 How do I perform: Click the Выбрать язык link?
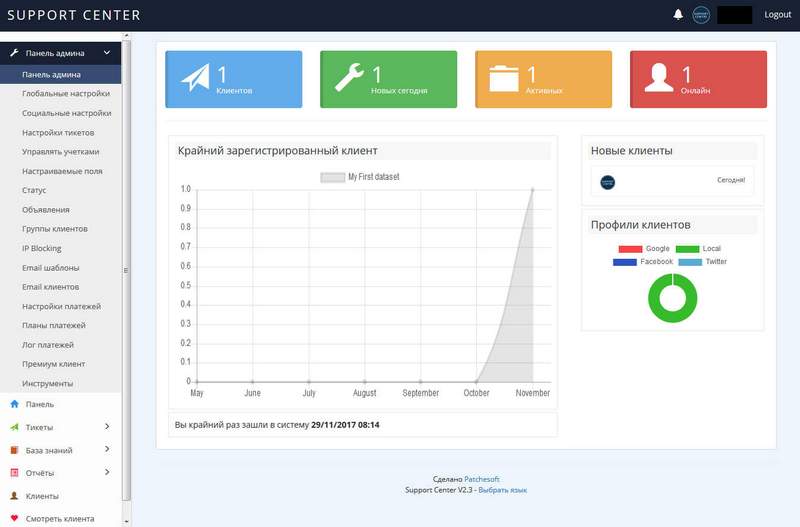(503, 490)
